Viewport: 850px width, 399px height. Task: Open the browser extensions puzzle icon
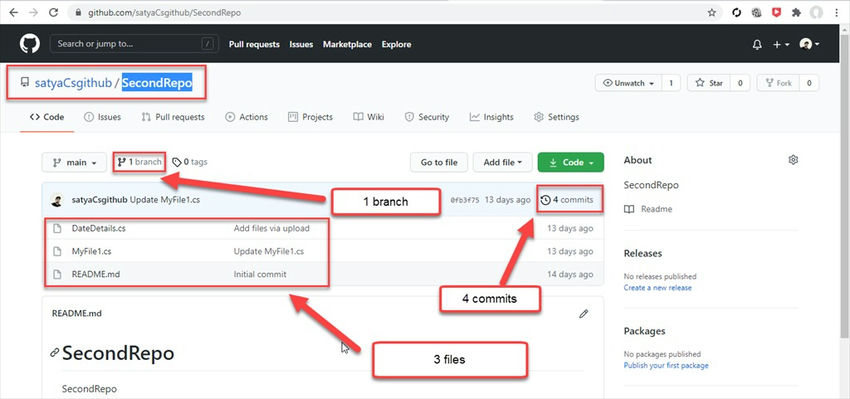pos(796,13)
